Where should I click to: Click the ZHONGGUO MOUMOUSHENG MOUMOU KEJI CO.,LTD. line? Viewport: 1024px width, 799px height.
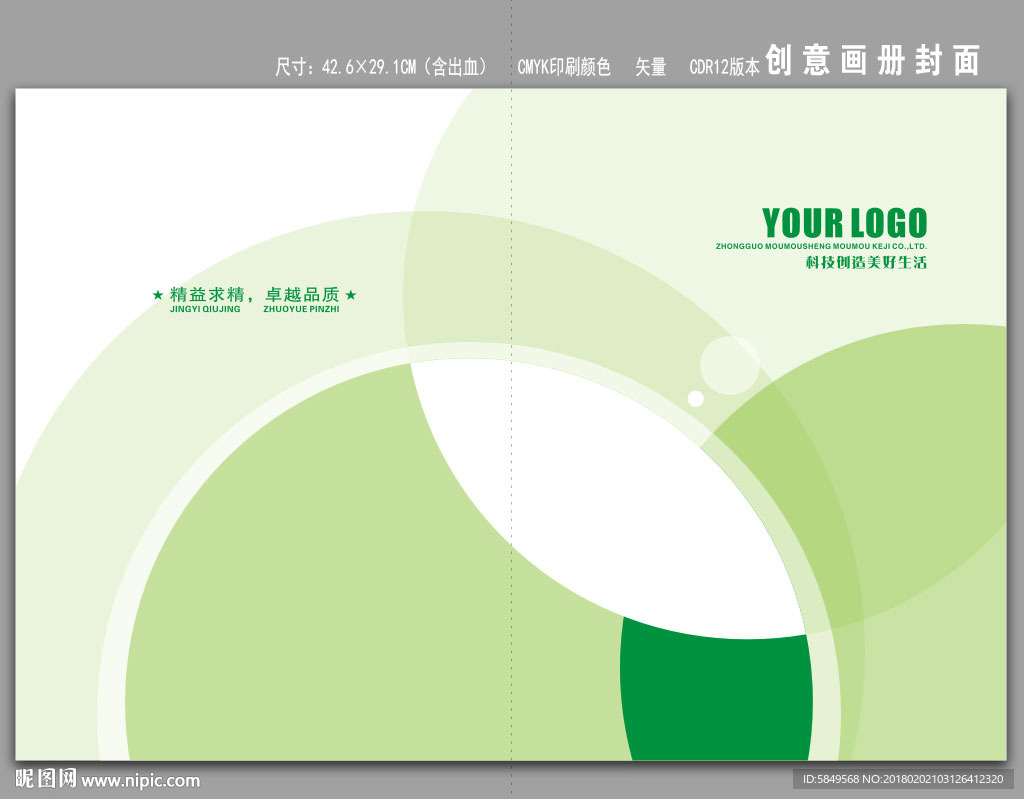tap(821, 246)
